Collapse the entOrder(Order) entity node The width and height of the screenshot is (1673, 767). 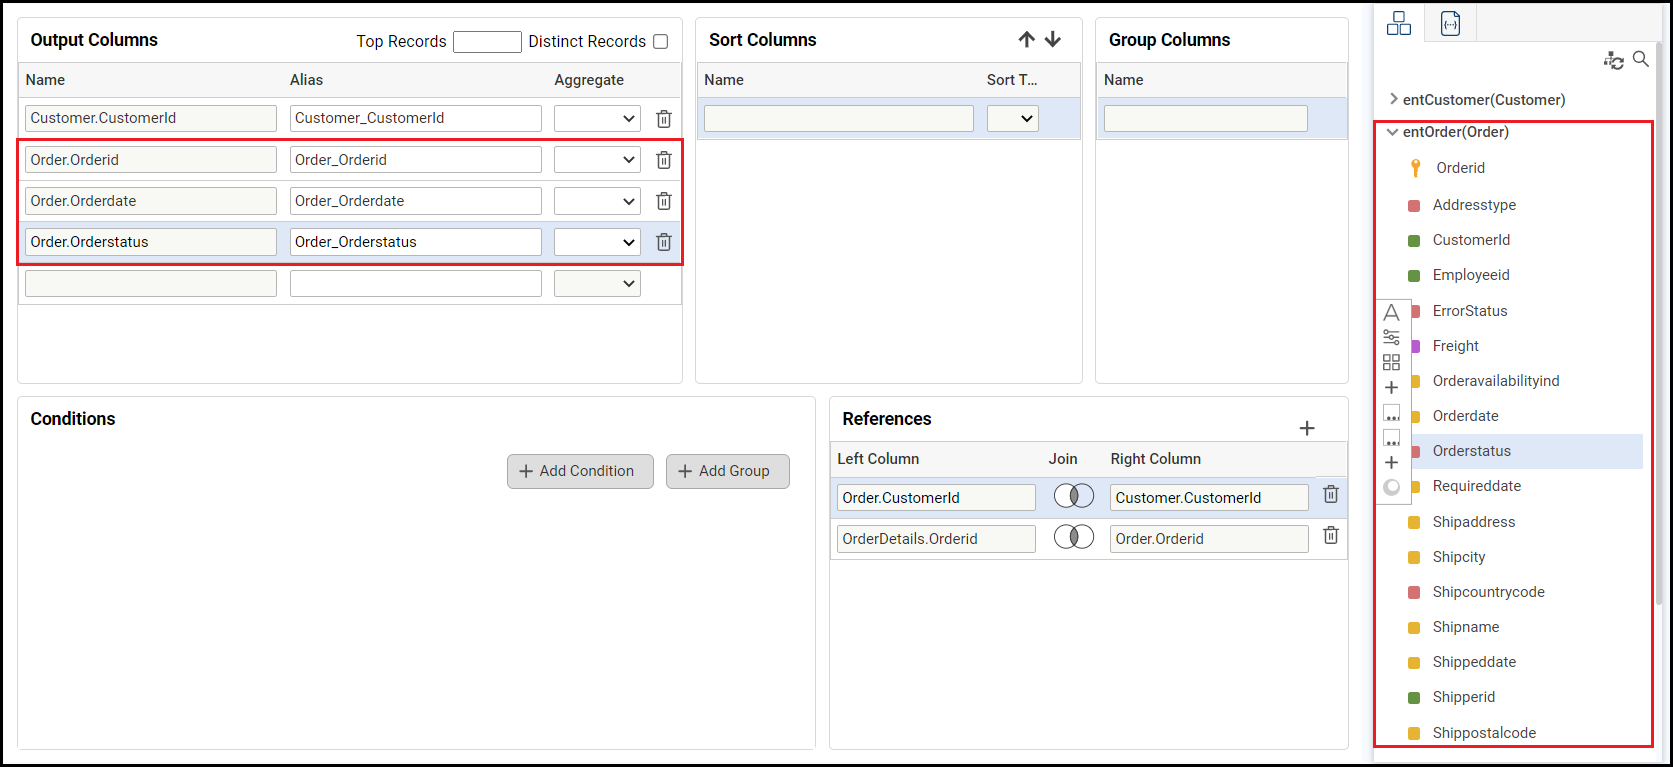[1392, 132]
